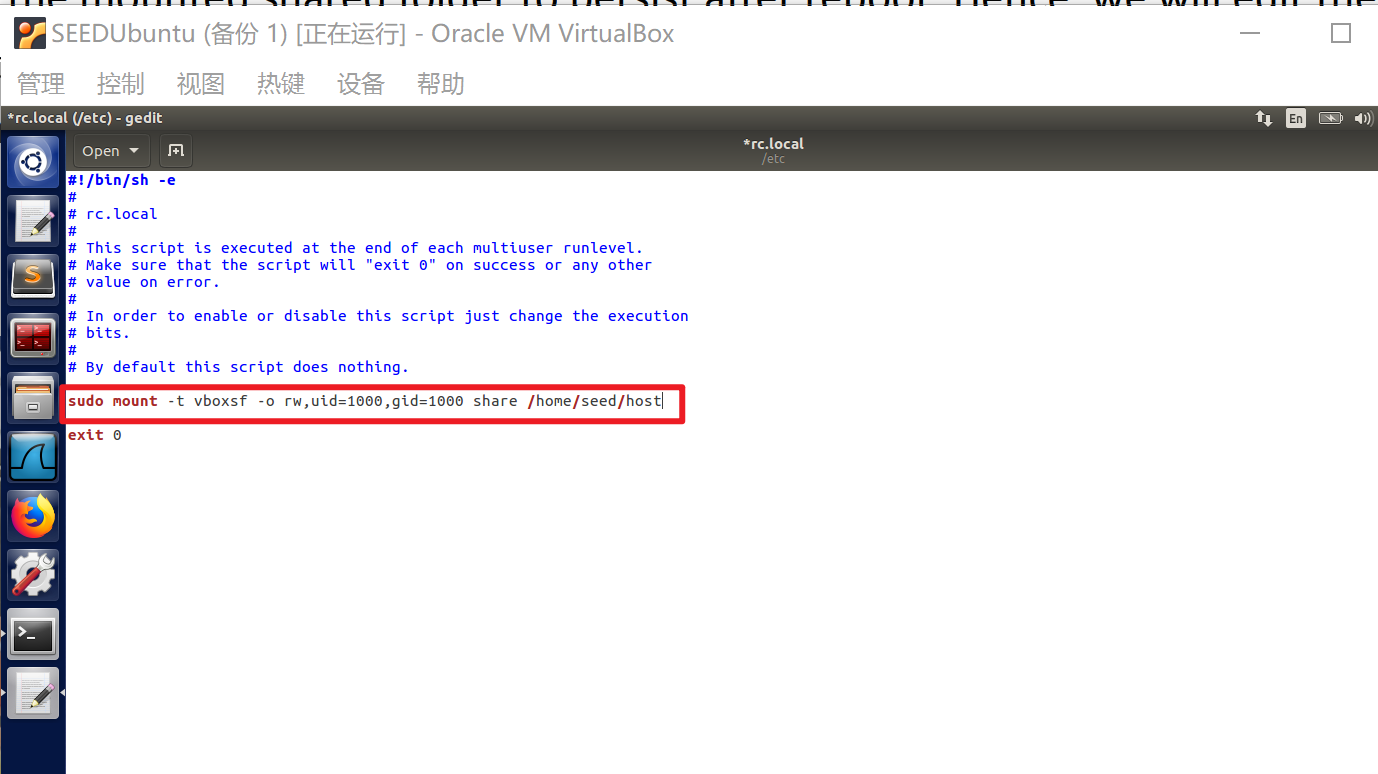Open the 帮助 menu in VirtualBox
Image resolution: width=1378 pixels, height=774 pixels.
441,84
